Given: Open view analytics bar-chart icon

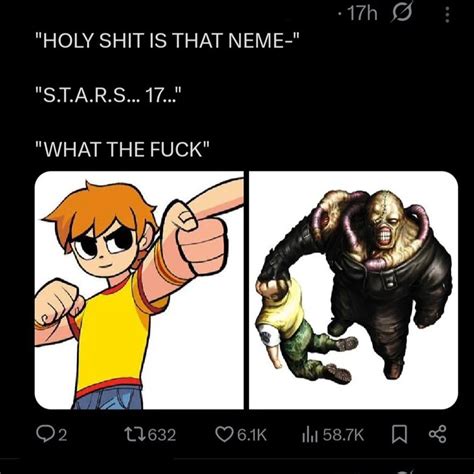Looking at the screenshot, I should pyautogui.click(x=310, y=435).
